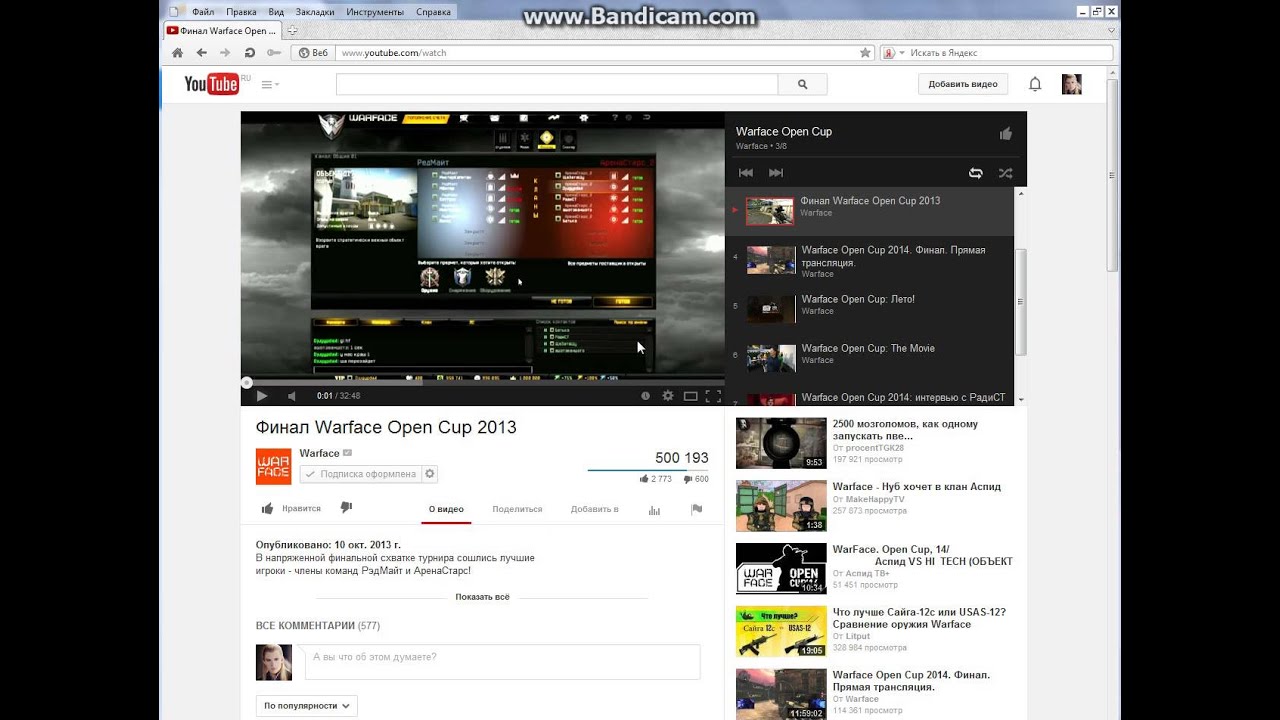
Task: Click the video progress bar
Action: coord(481,381)
